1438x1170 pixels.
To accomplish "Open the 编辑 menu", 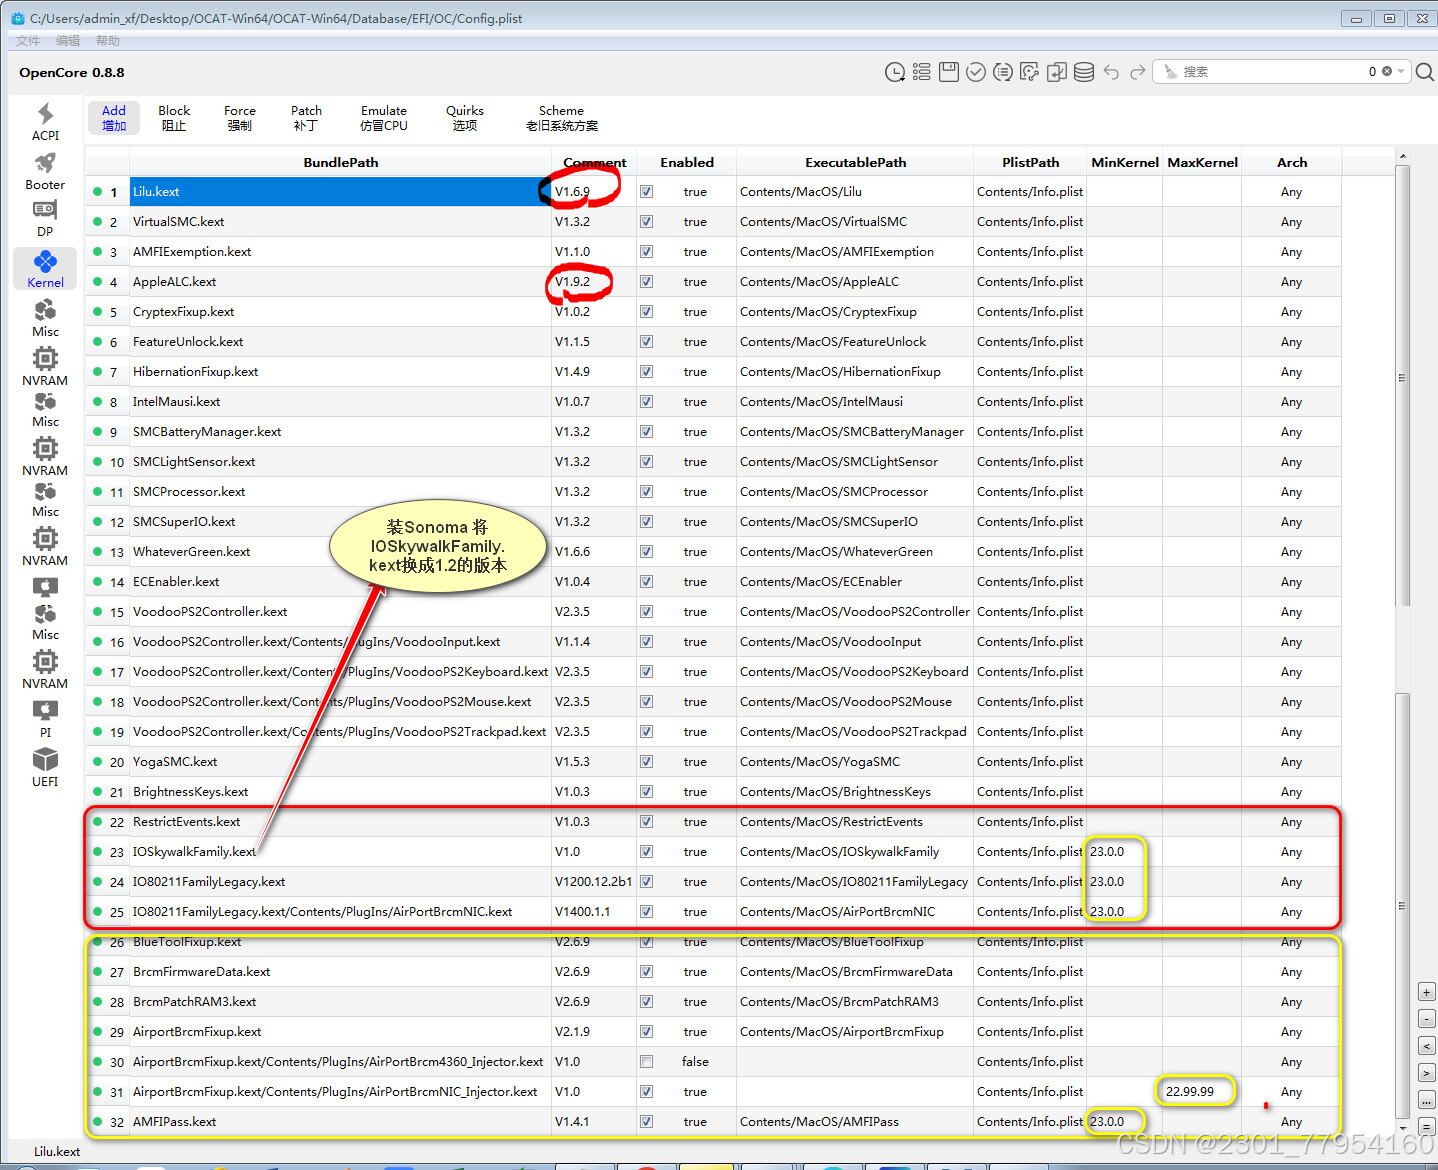I will click(x=68, y=41).
